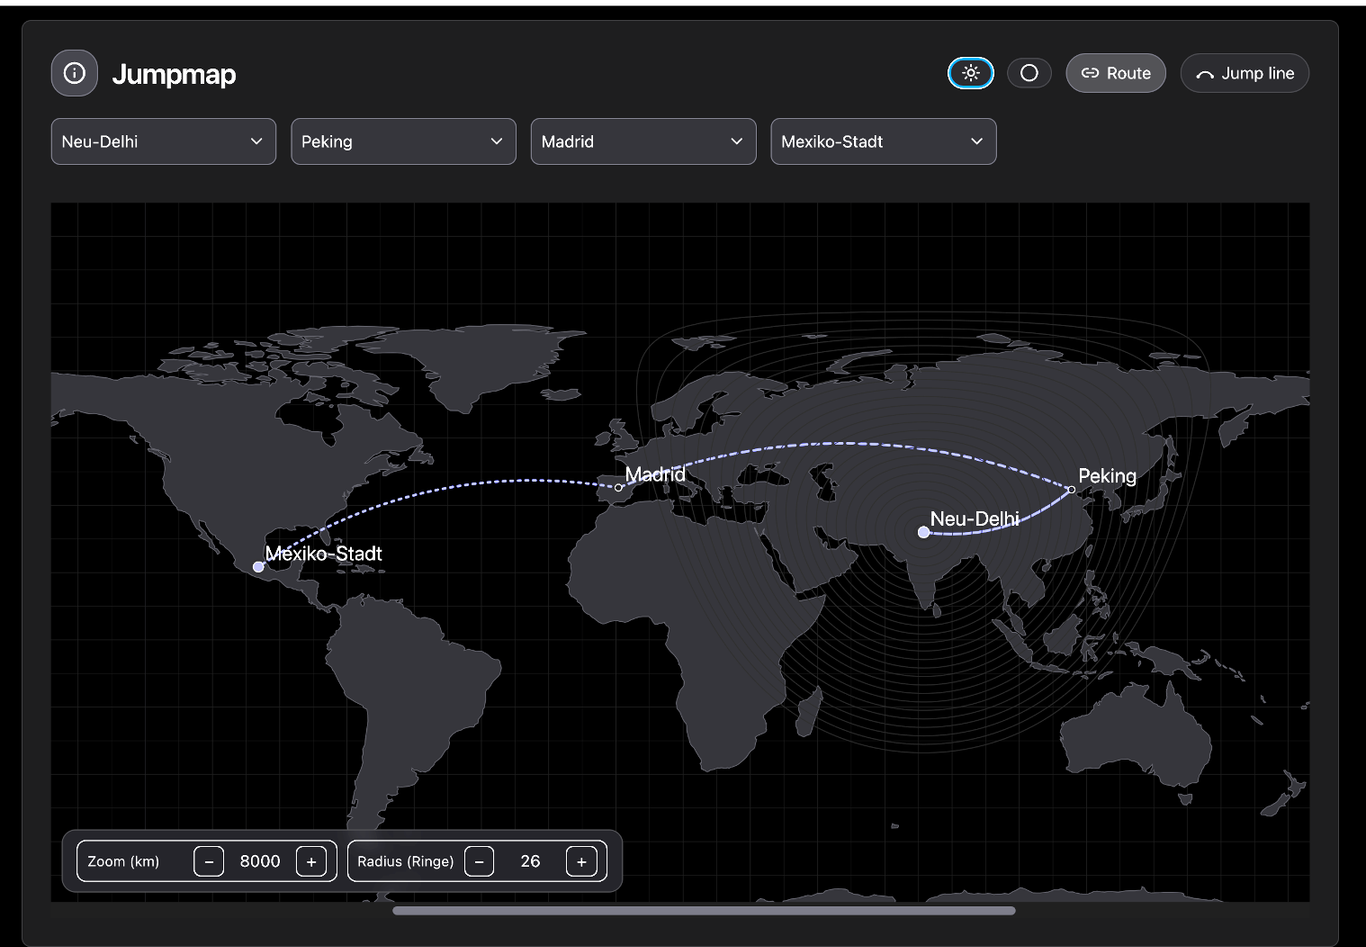1366x947 pixels.
Task: Click the Mexiko-Stadt map marker
Action: click(258, 567)
